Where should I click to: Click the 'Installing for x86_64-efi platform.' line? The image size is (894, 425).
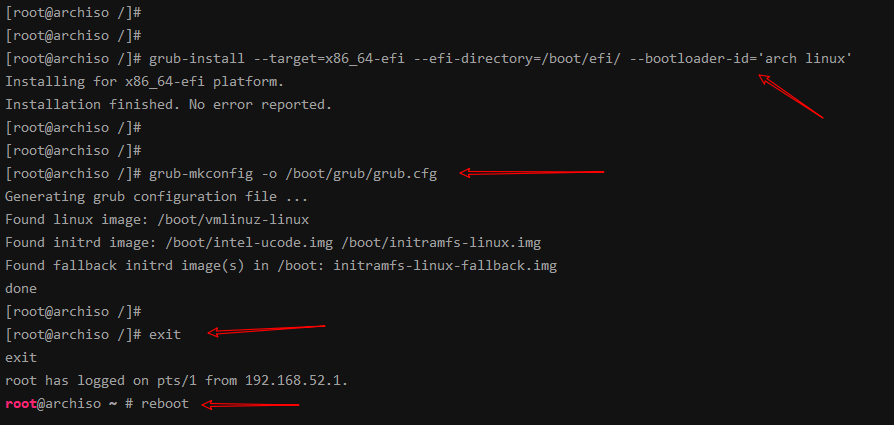(144, 82)
